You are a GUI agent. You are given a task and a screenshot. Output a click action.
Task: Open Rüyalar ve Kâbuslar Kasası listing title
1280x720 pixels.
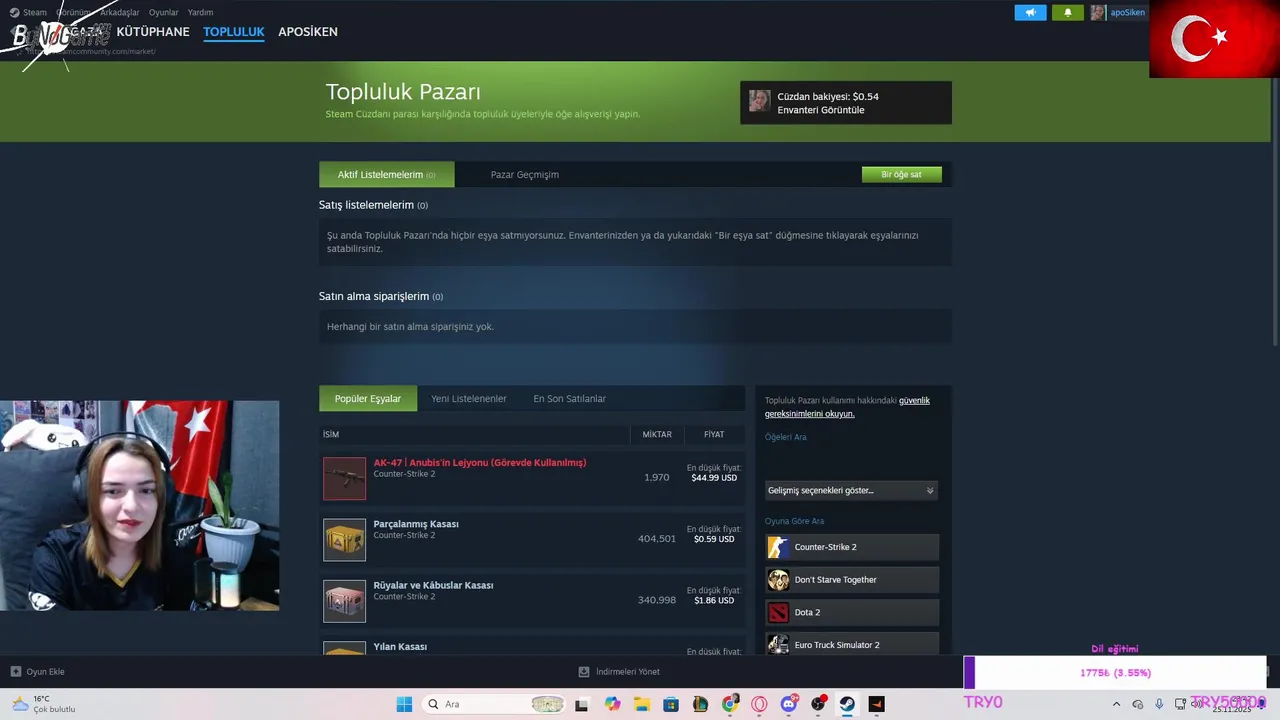[x=433, y=585]
